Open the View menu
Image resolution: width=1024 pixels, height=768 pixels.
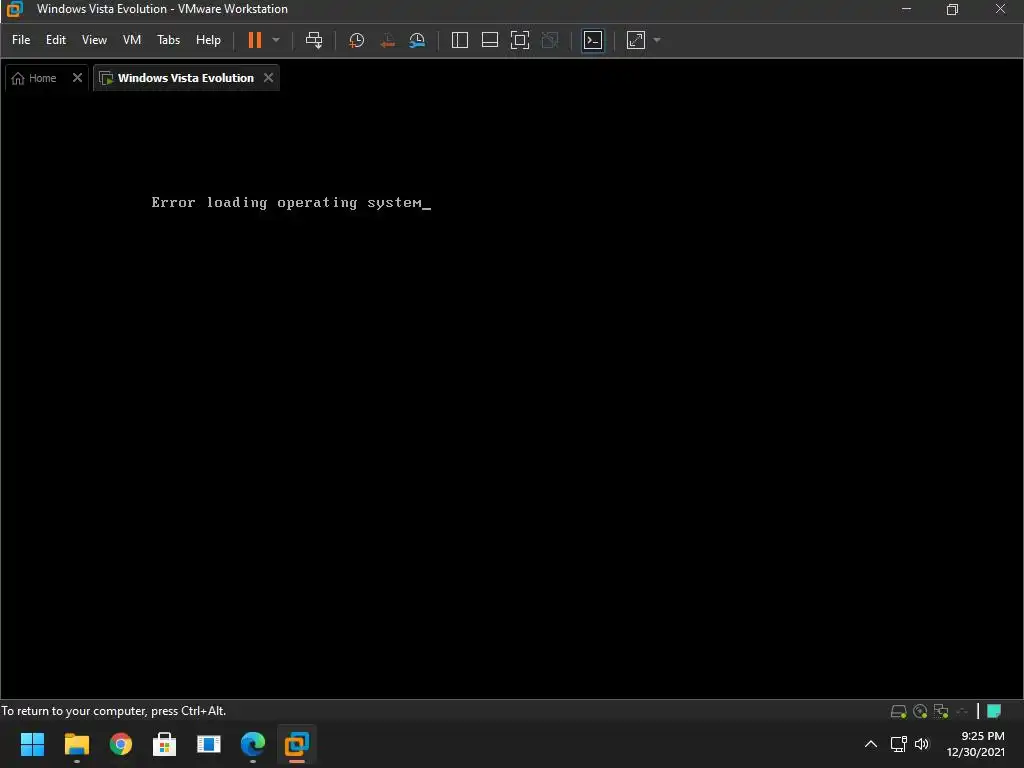(x=94, y=40)
